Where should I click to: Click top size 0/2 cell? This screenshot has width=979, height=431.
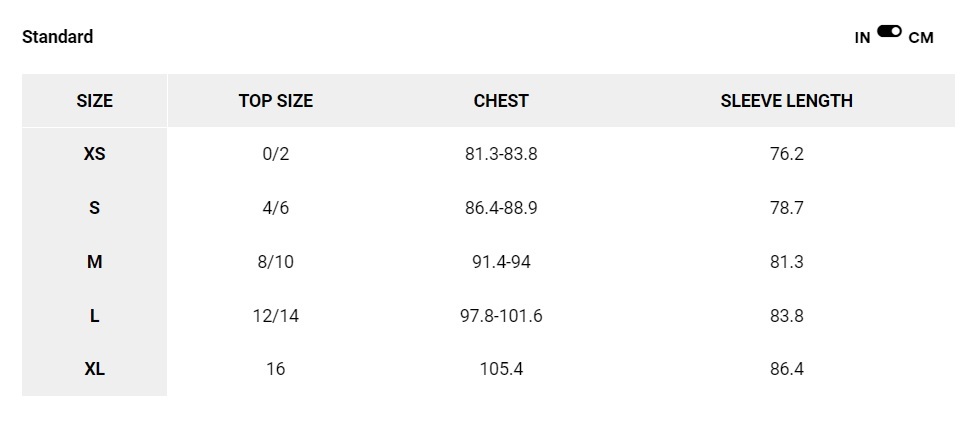(x=276, y=155)
